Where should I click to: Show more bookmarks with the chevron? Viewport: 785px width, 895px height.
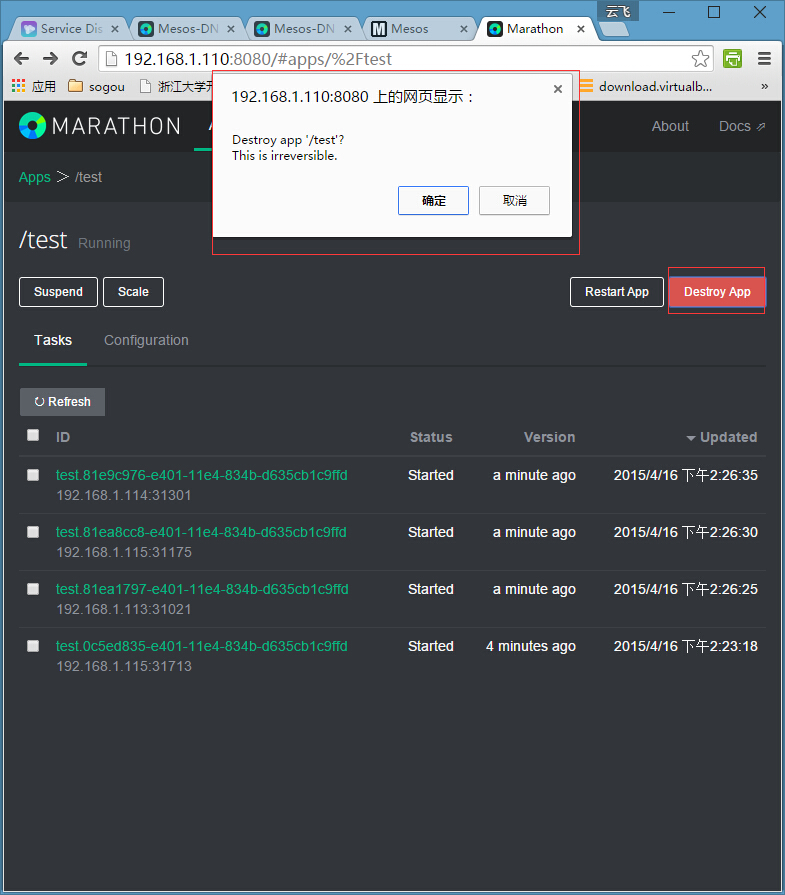click(x=764, y=86)
